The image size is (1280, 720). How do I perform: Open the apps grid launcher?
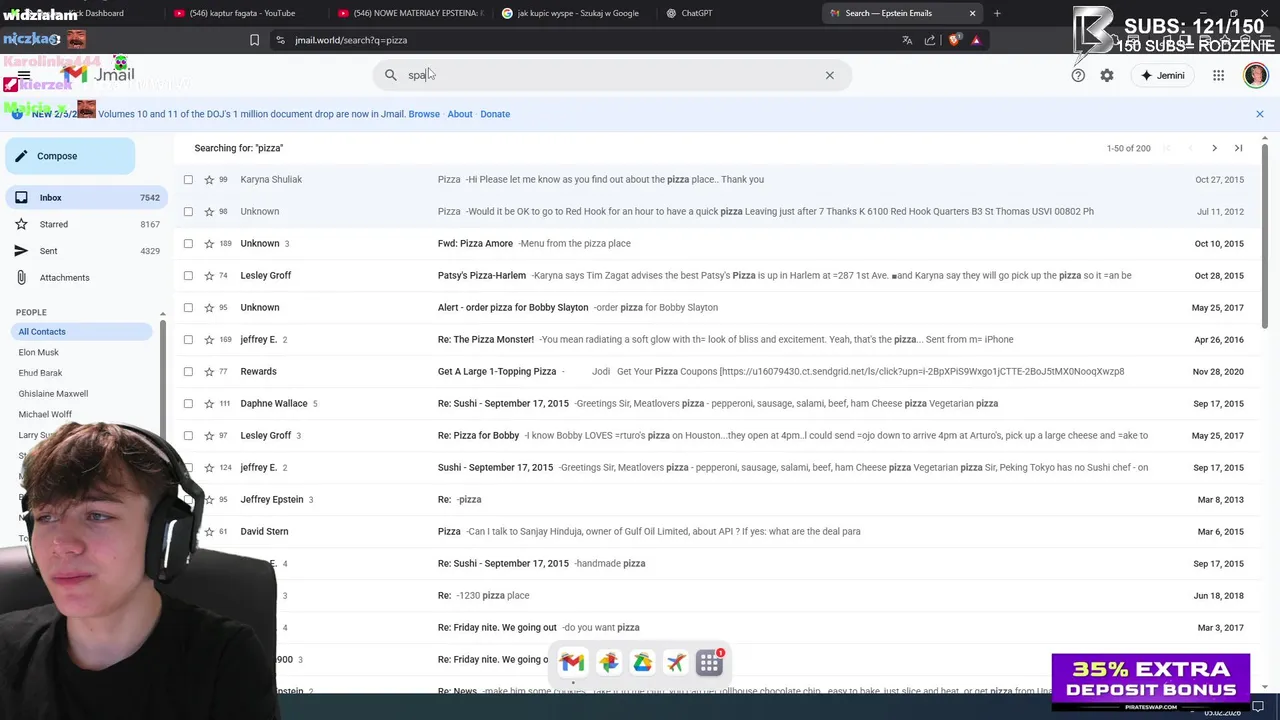coord(1218,75)
